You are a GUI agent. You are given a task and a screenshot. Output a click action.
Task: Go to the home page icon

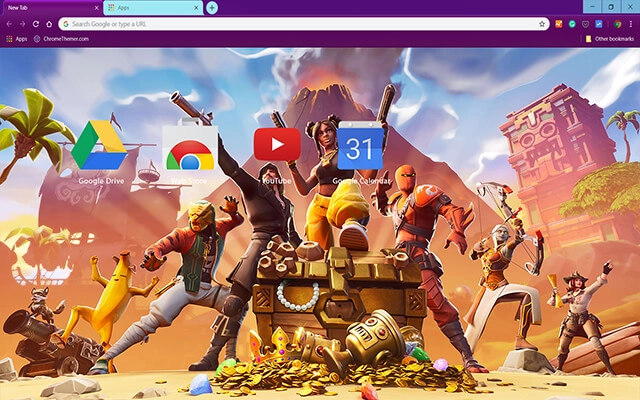click(x=49, y=24)
